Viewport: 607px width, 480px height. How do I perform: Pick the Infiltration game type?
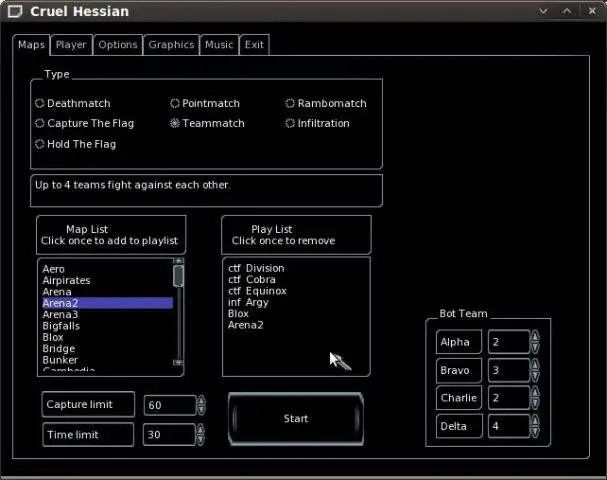317,123
